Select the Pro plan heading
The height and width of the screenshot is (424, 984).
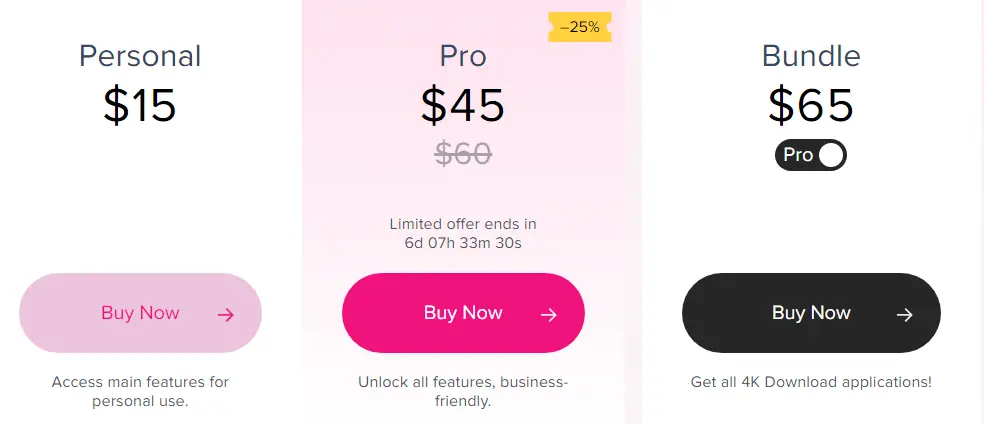click(x=463, y=56)
